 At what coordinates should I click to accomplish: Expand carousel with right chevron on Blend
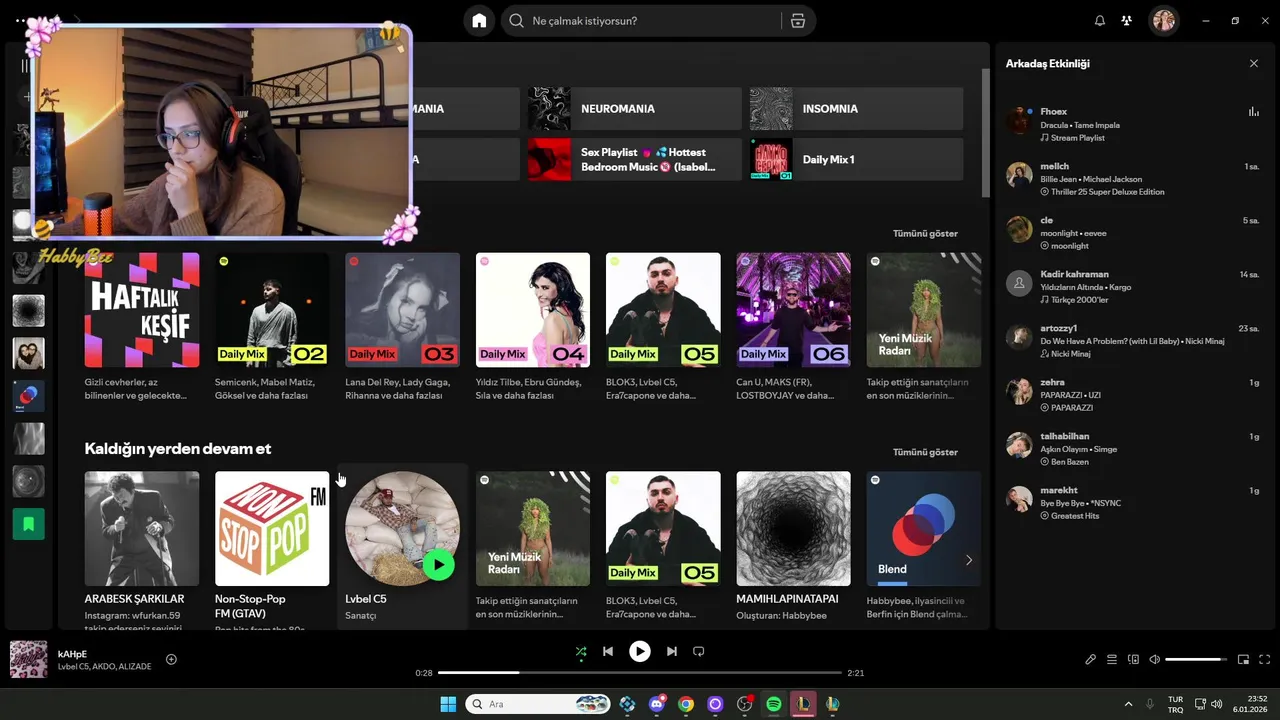click(968, 560)
